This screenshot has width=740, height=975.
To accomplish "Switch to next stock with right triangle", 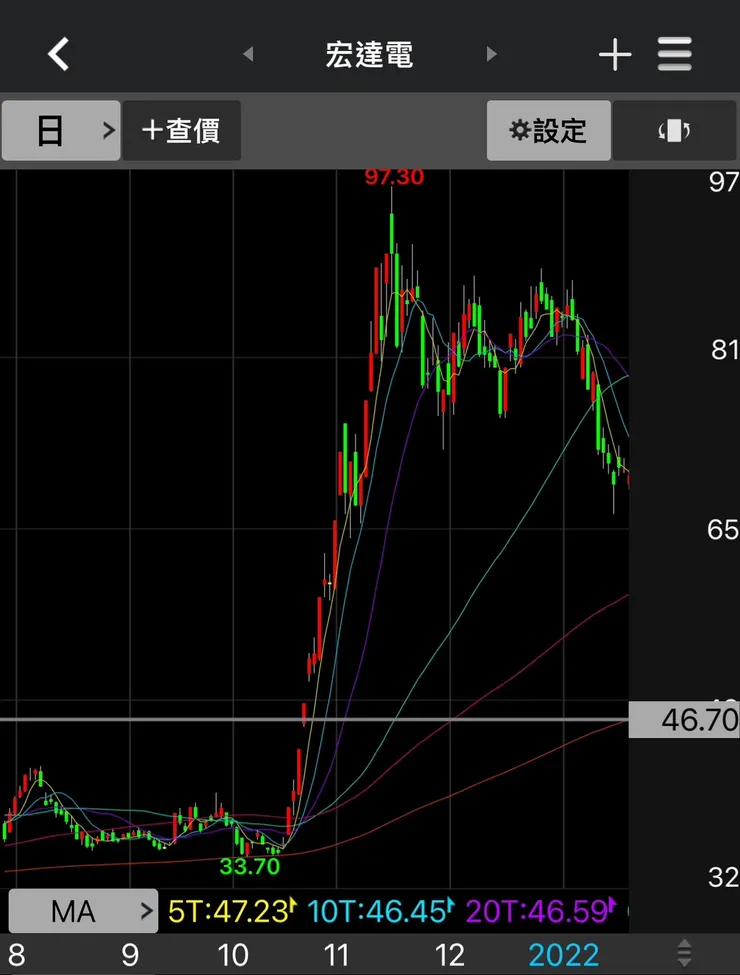I will coord(491,54).
